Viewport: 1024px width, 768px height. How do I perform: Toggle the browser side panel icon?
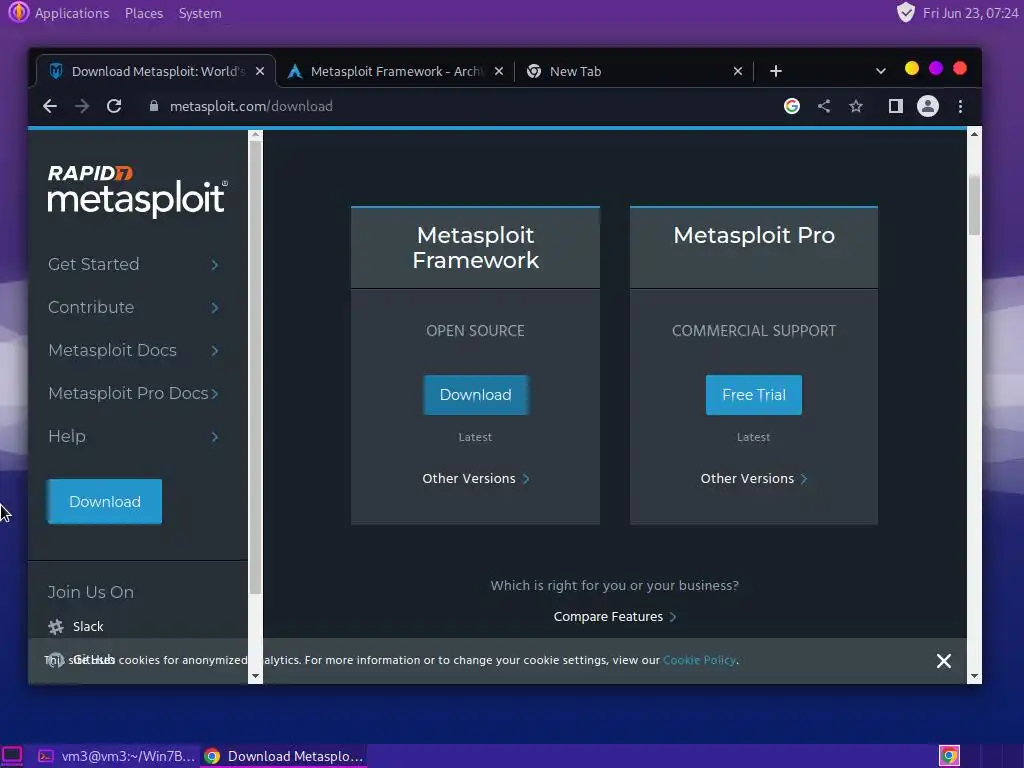tap(895, 106)
